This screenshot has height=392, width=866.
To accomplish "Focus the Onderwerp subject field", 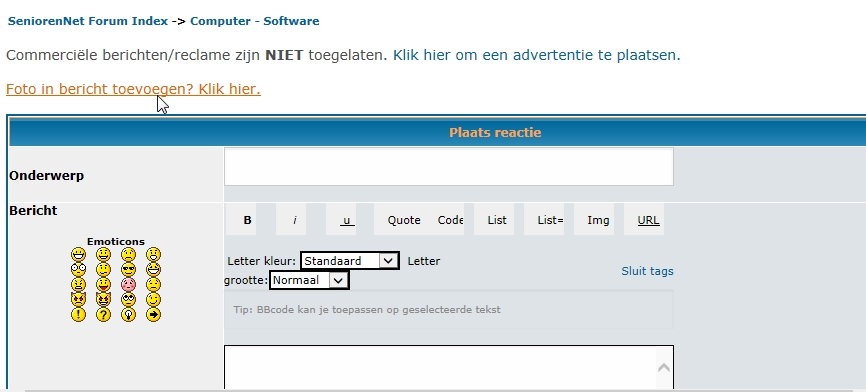I will (448, 167).
